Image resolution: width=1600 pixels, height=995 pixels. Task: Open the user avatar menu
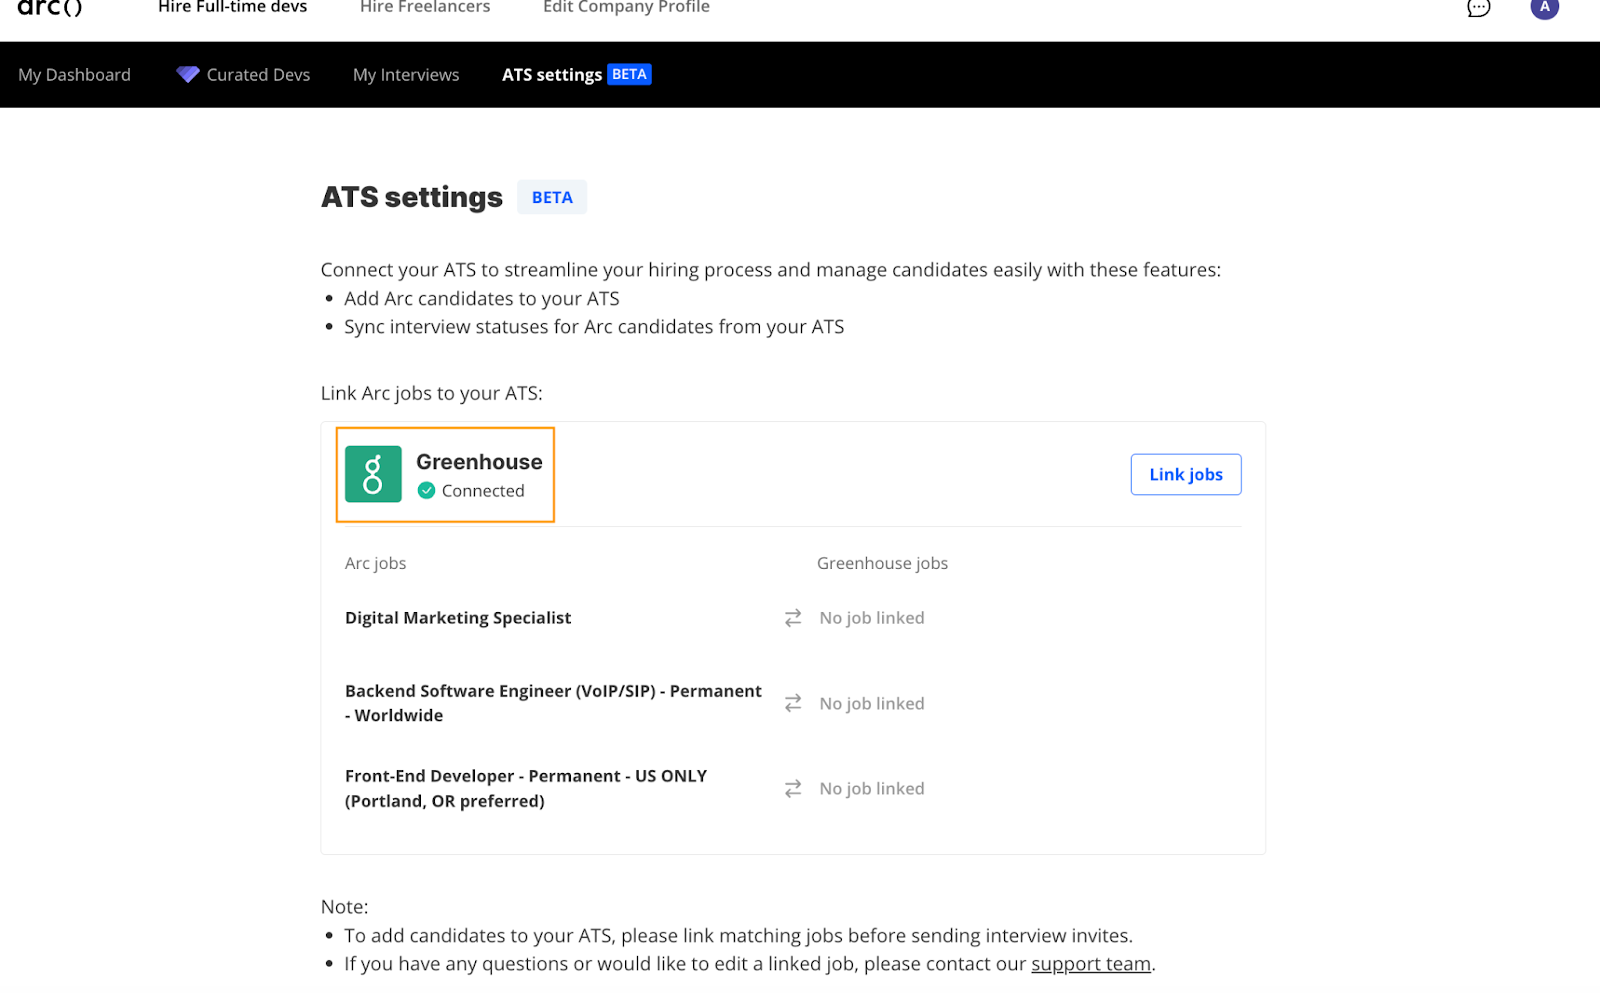pos(1544,7)
